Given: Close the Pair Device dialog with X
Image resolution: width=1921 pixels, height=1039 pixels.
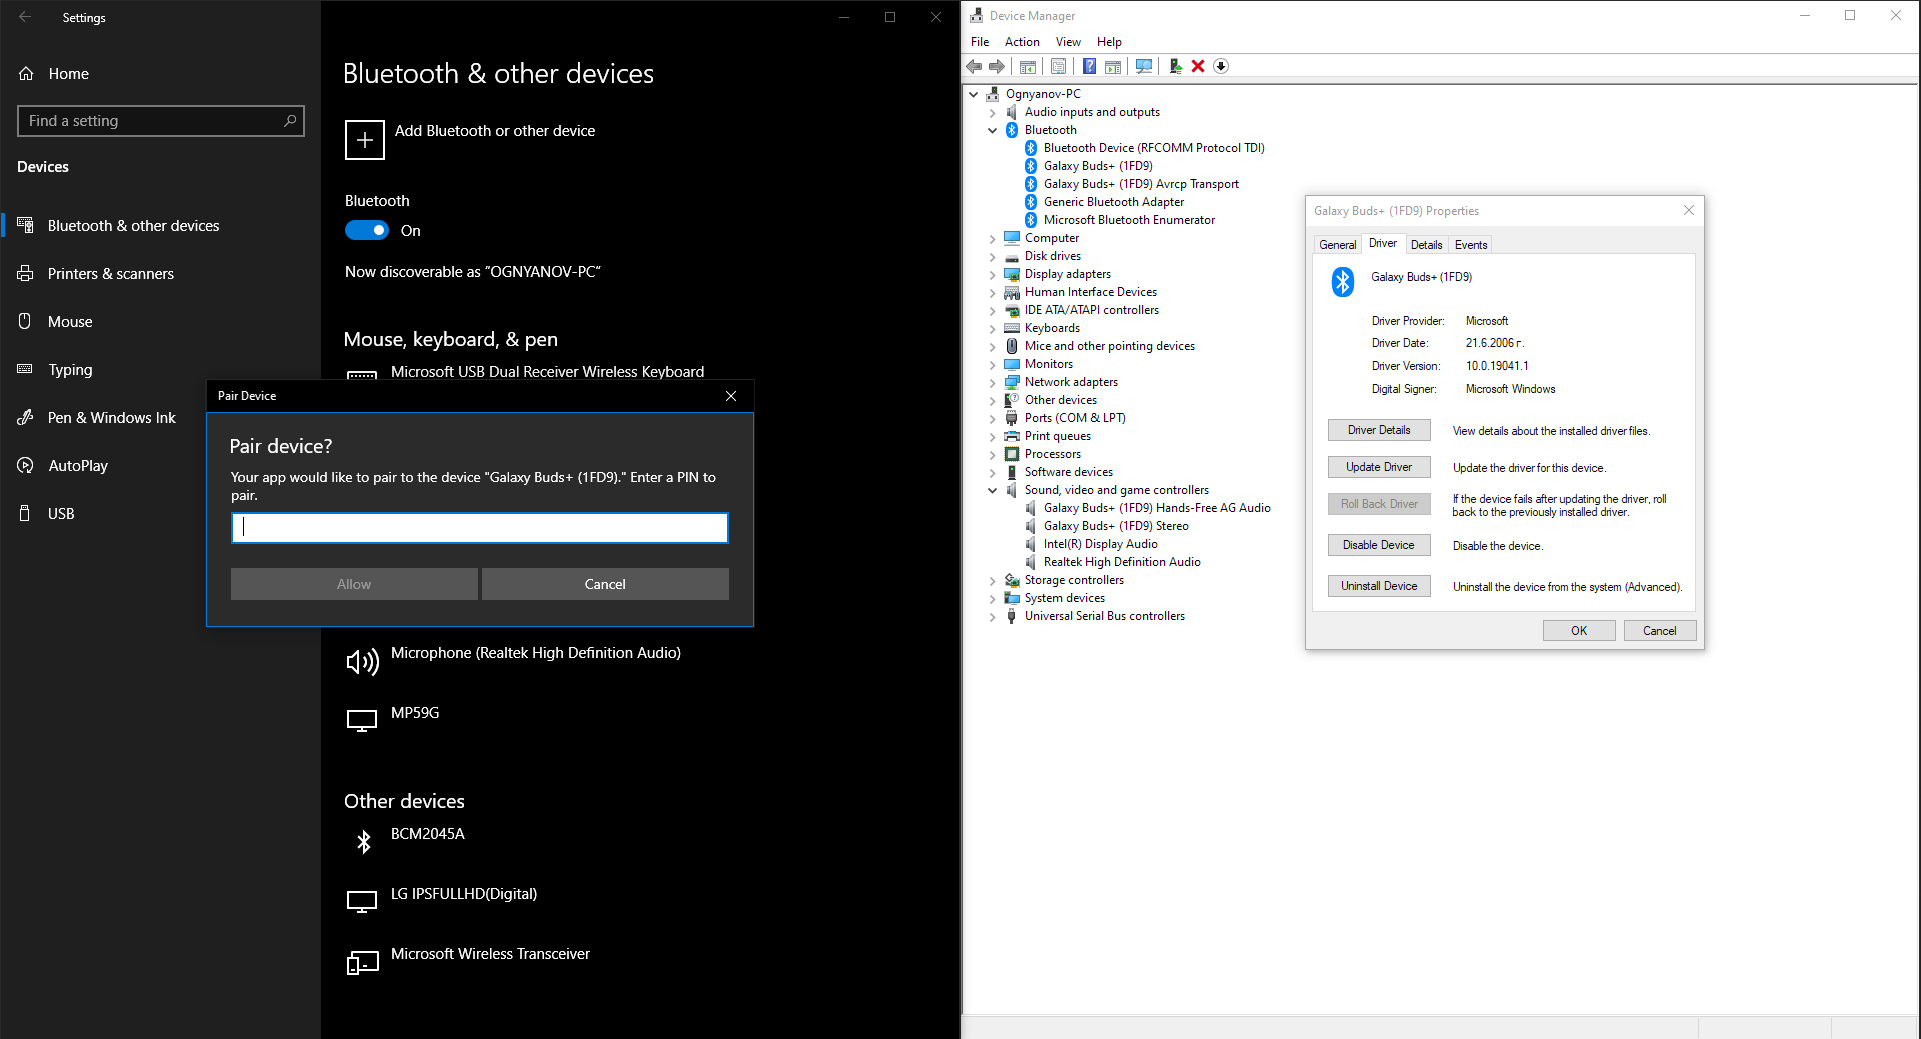Looking at the screenshot, I should click(731, 396).
